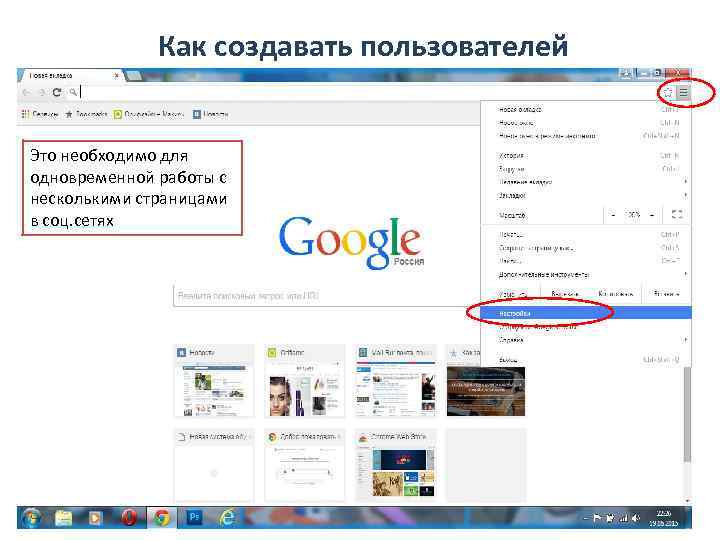
Task: Open the Орифлэйм bookmark
Action: [149, 114]
